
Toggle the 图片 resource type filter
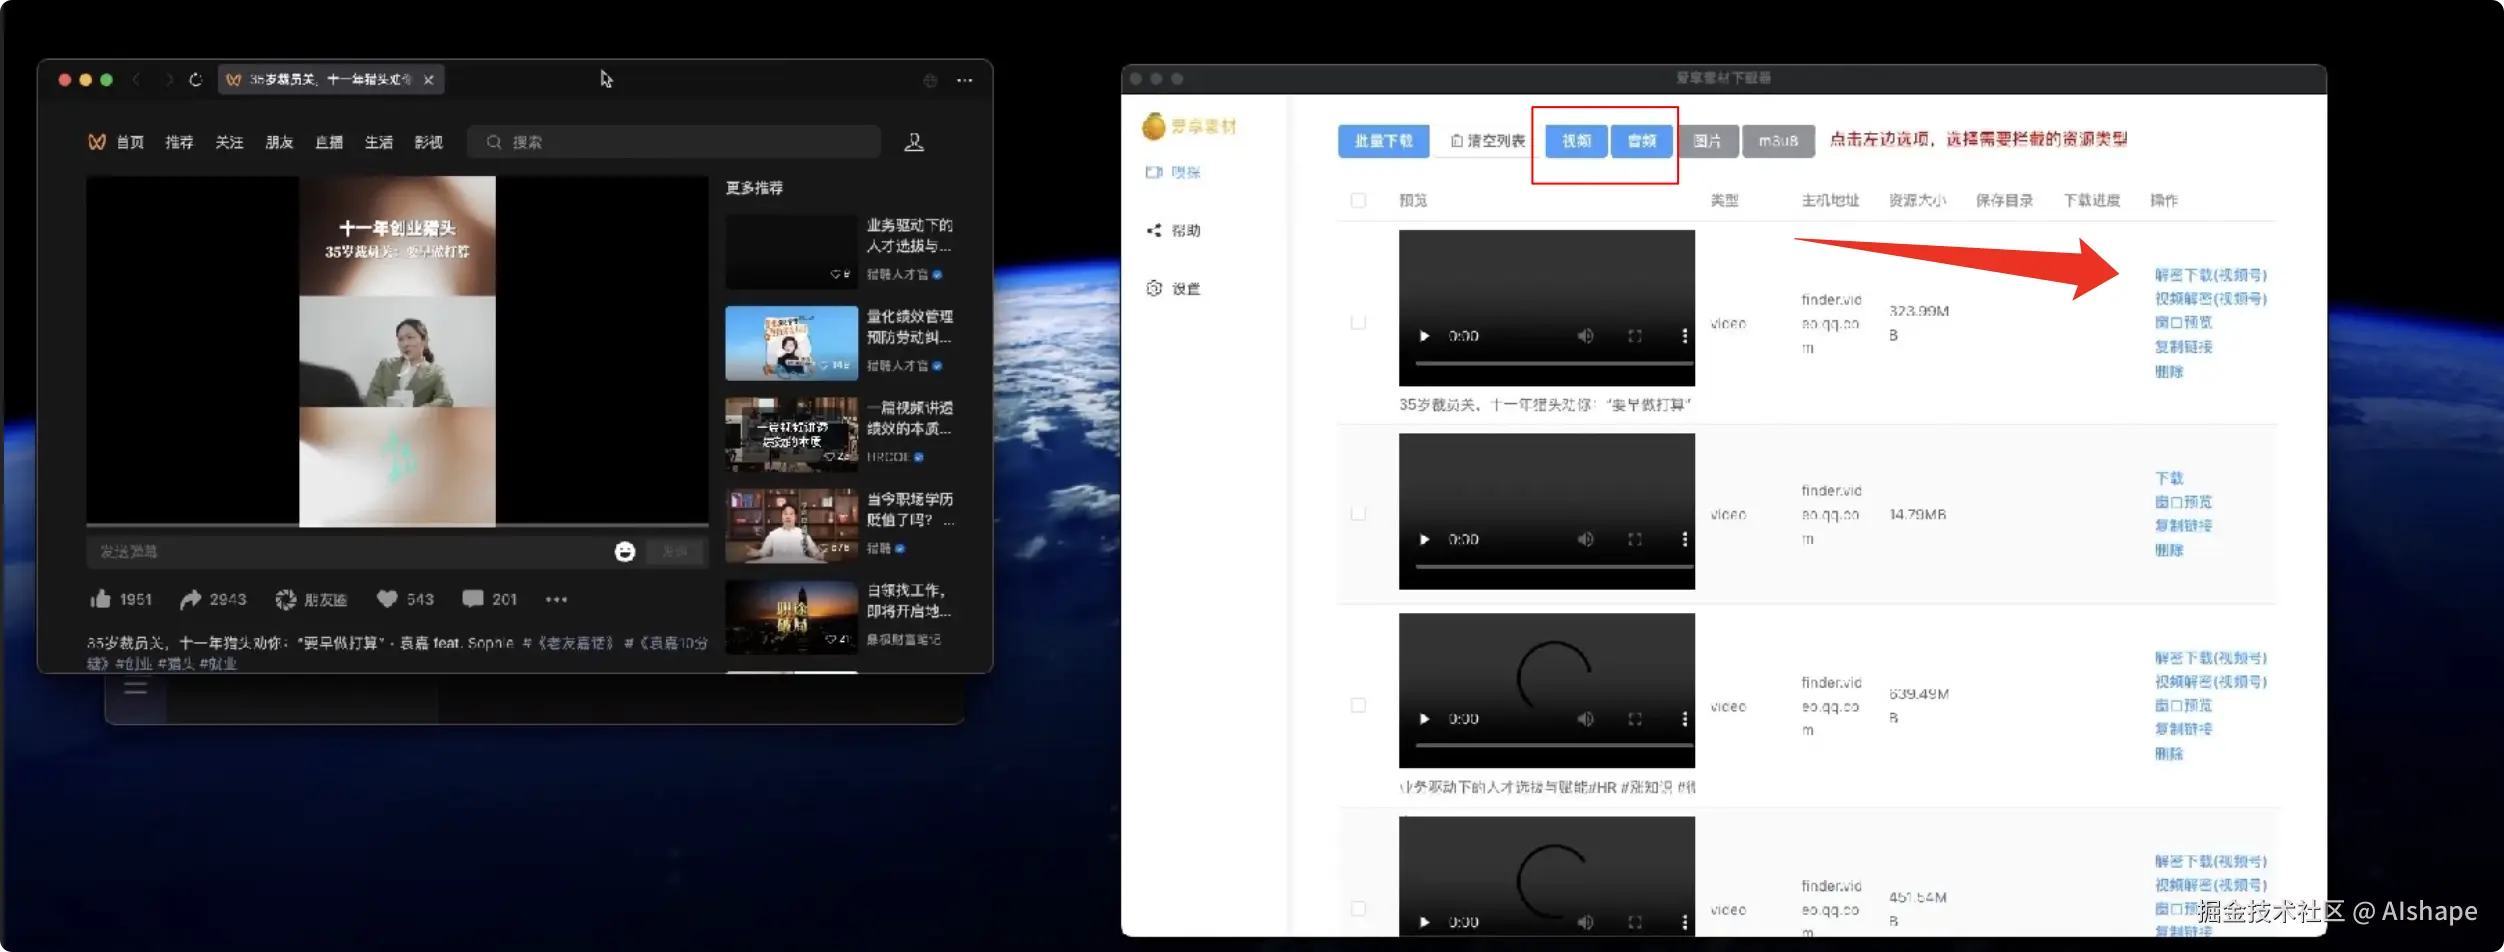point(1708,141)
